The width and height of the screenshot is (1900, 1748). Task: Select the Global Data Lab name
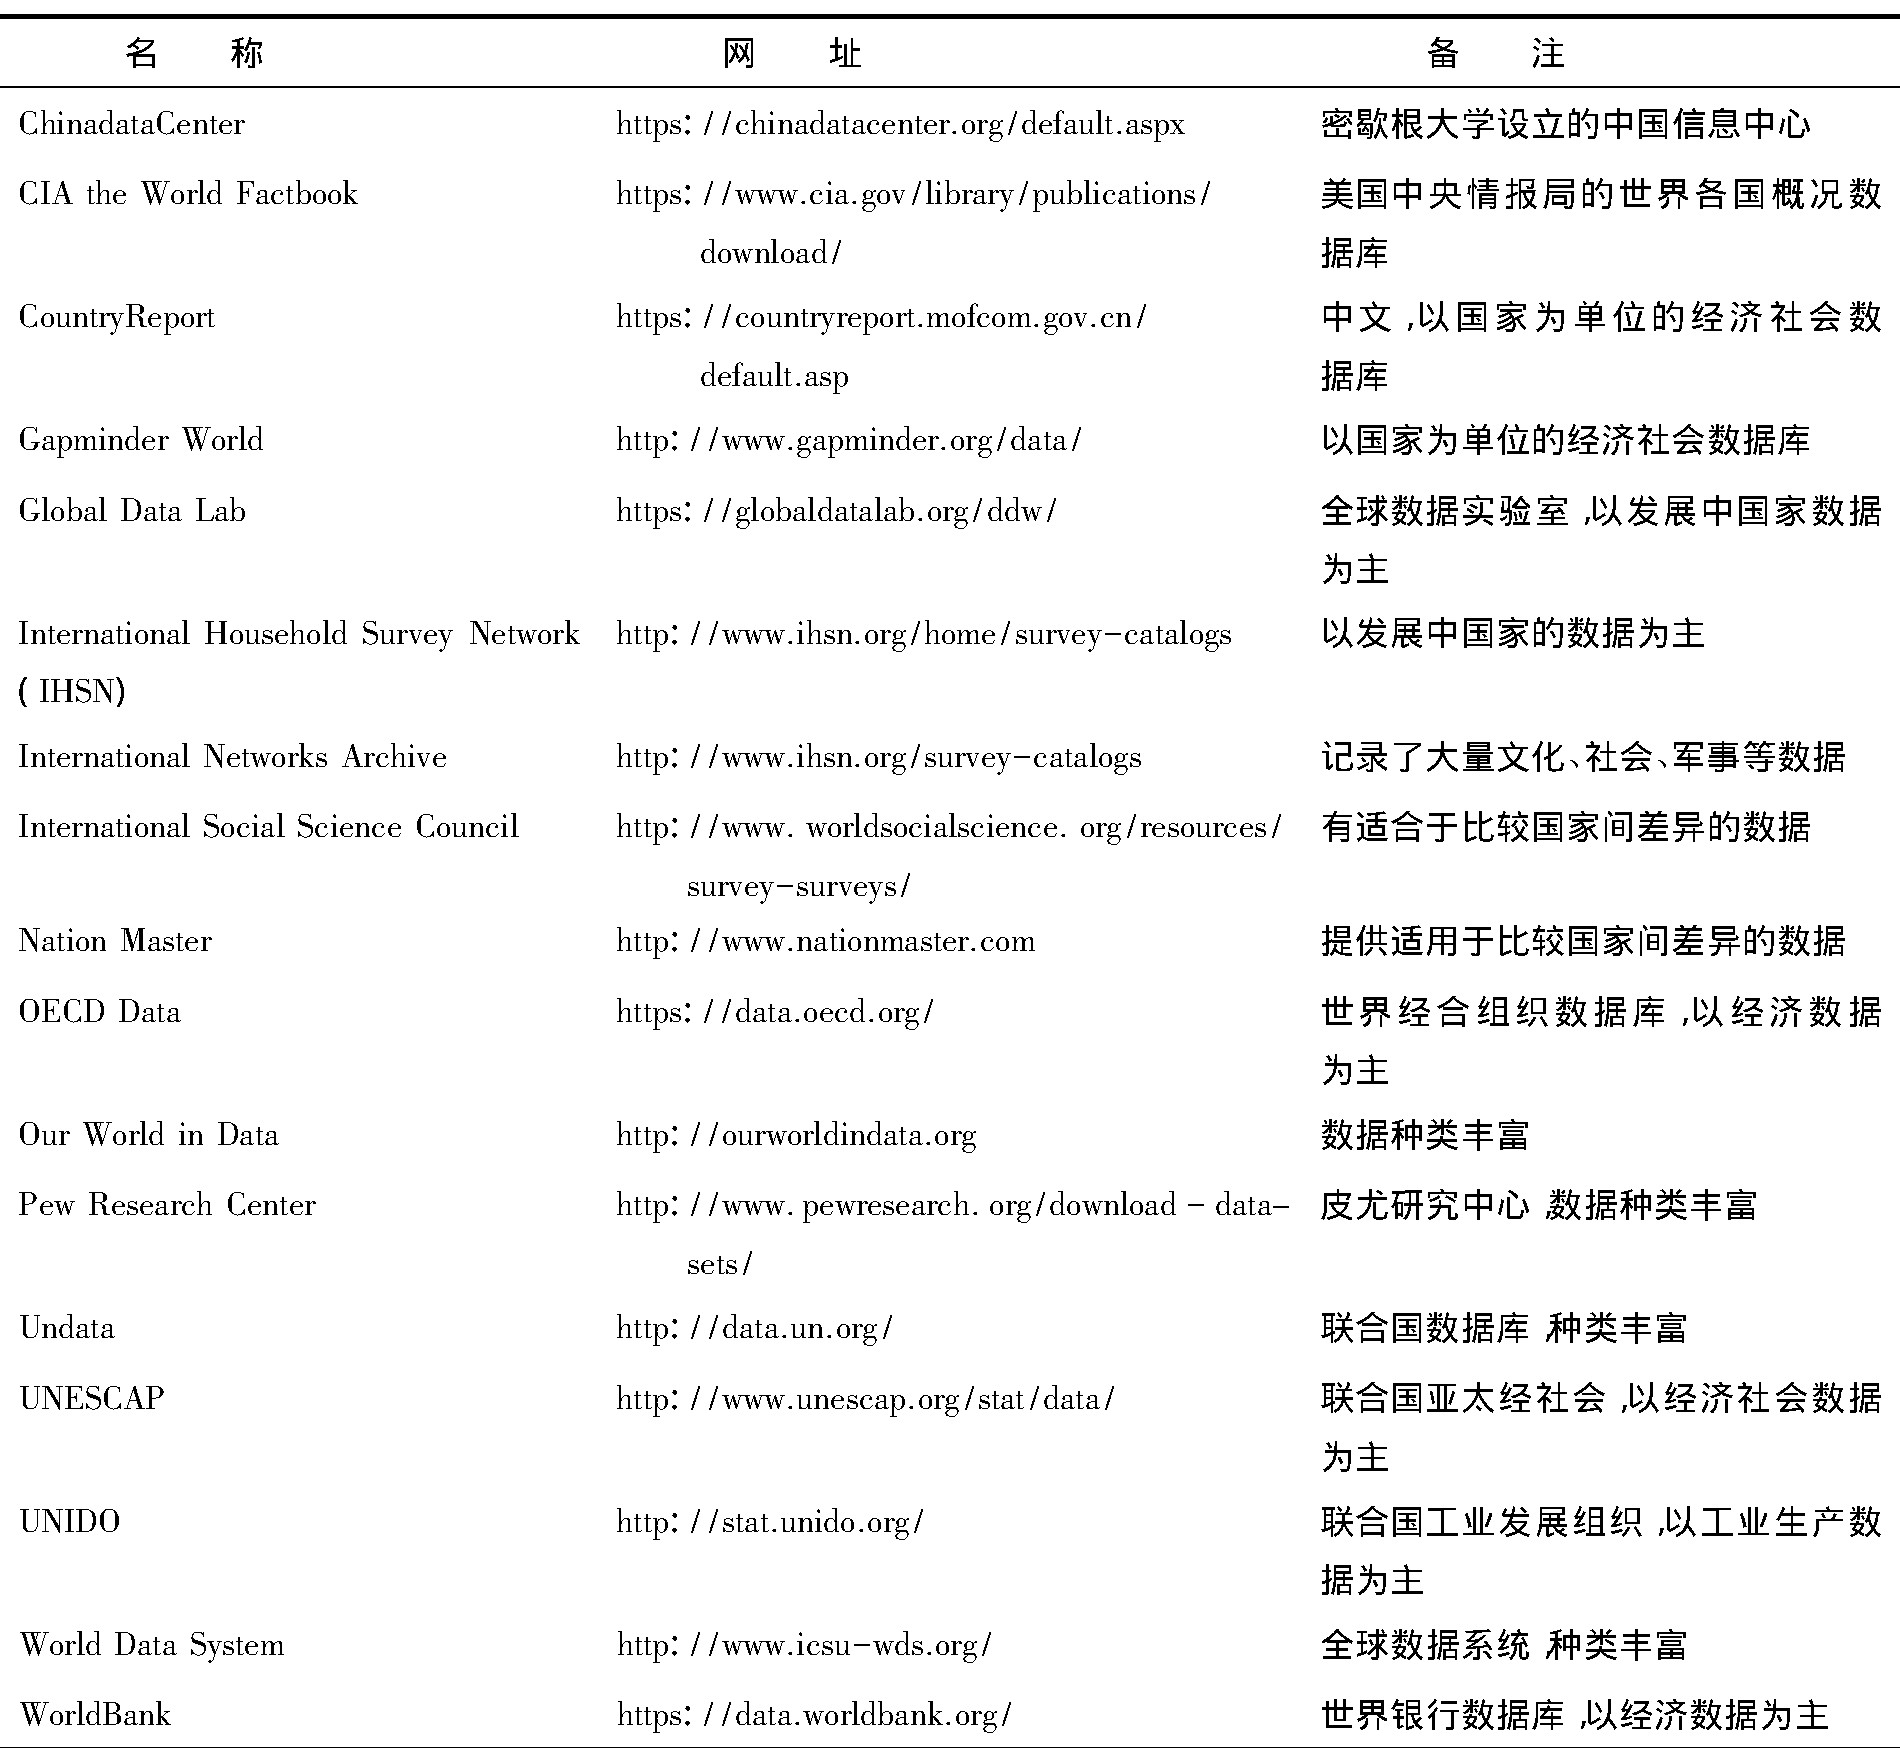(x=132, y=511)
